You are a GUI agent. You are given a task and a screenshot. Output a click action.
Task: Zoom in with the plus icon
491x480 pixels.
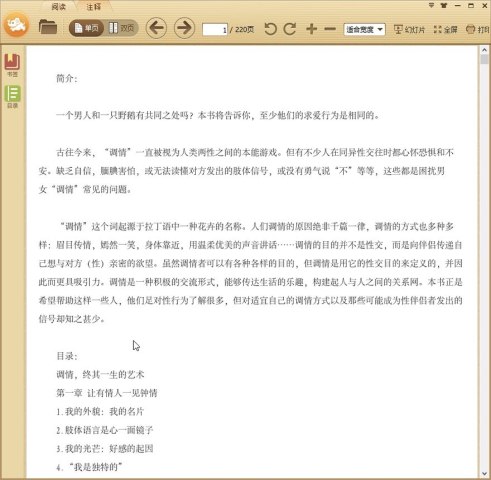(x=311, y=29)
